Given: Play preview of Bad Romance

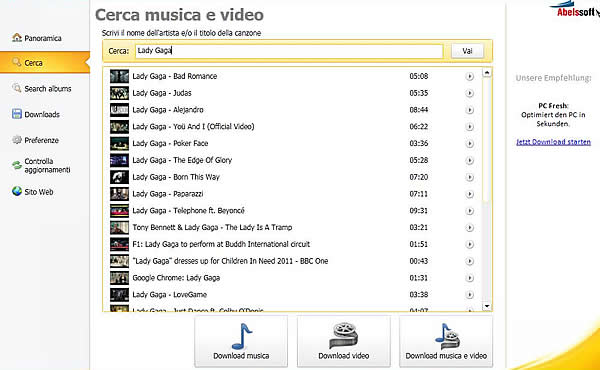Looking at the screenshot, I should [470, 77].
